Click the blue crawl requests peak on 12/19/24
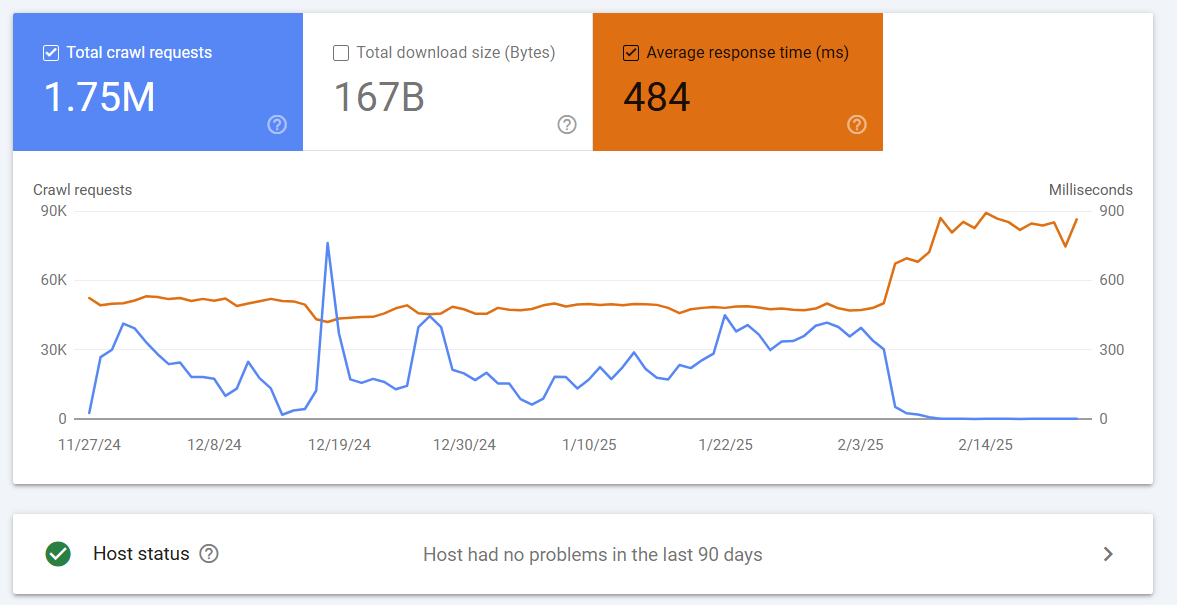This screenshot has width=1177, height=605. (x=327, y=243)
